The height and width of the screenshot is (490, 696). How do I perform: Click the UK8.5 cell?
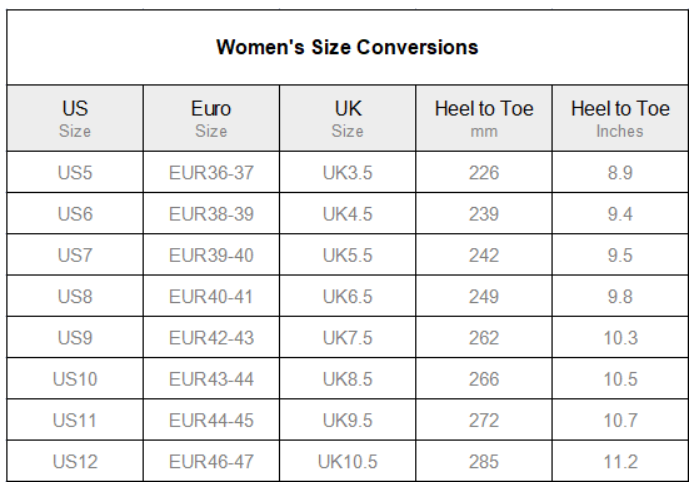pos(348,379)
